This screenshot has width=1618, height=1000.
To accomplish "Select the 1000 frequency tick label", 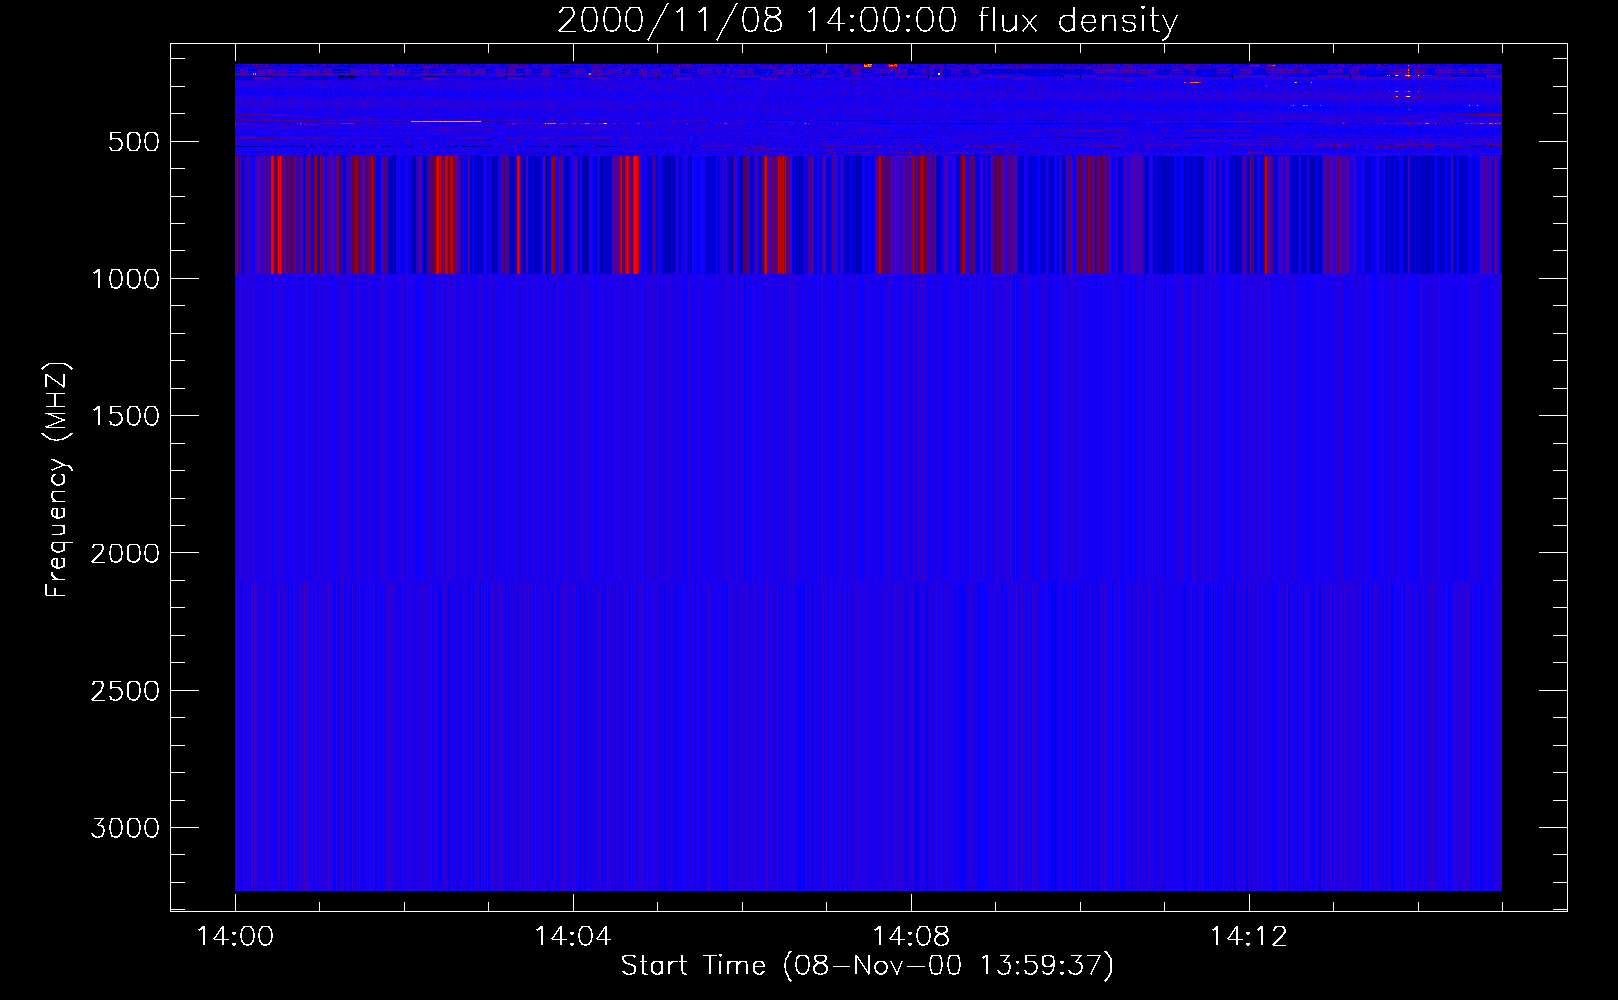I will (125, 279).
